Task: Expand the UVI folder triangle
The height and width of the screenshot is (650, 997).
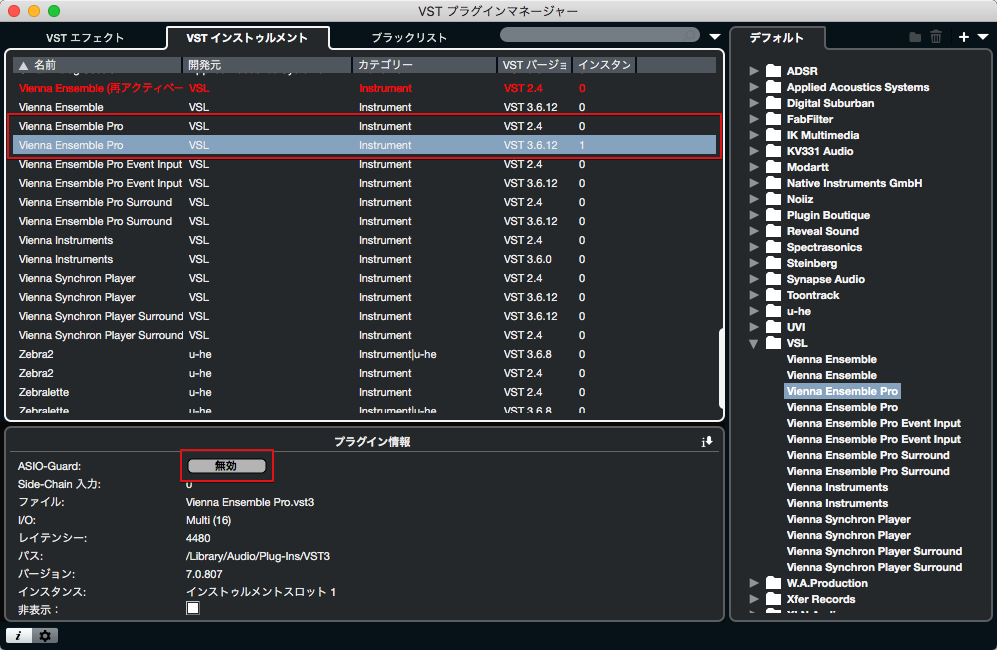Action: 754,327
